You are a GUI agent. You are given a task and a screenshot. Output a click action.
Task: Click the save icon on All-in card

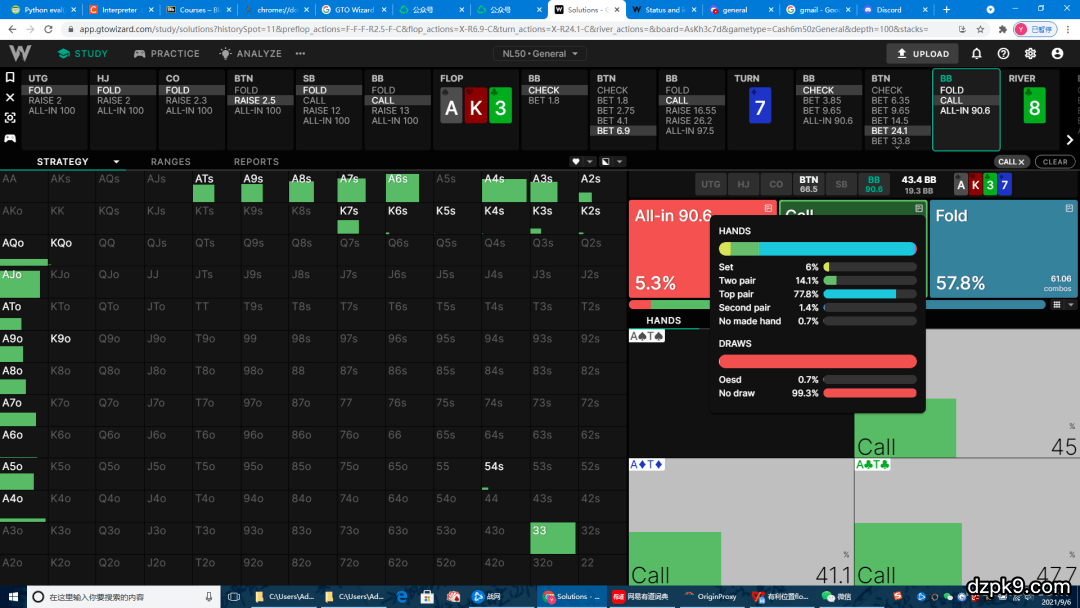click(x=768, y=208)
